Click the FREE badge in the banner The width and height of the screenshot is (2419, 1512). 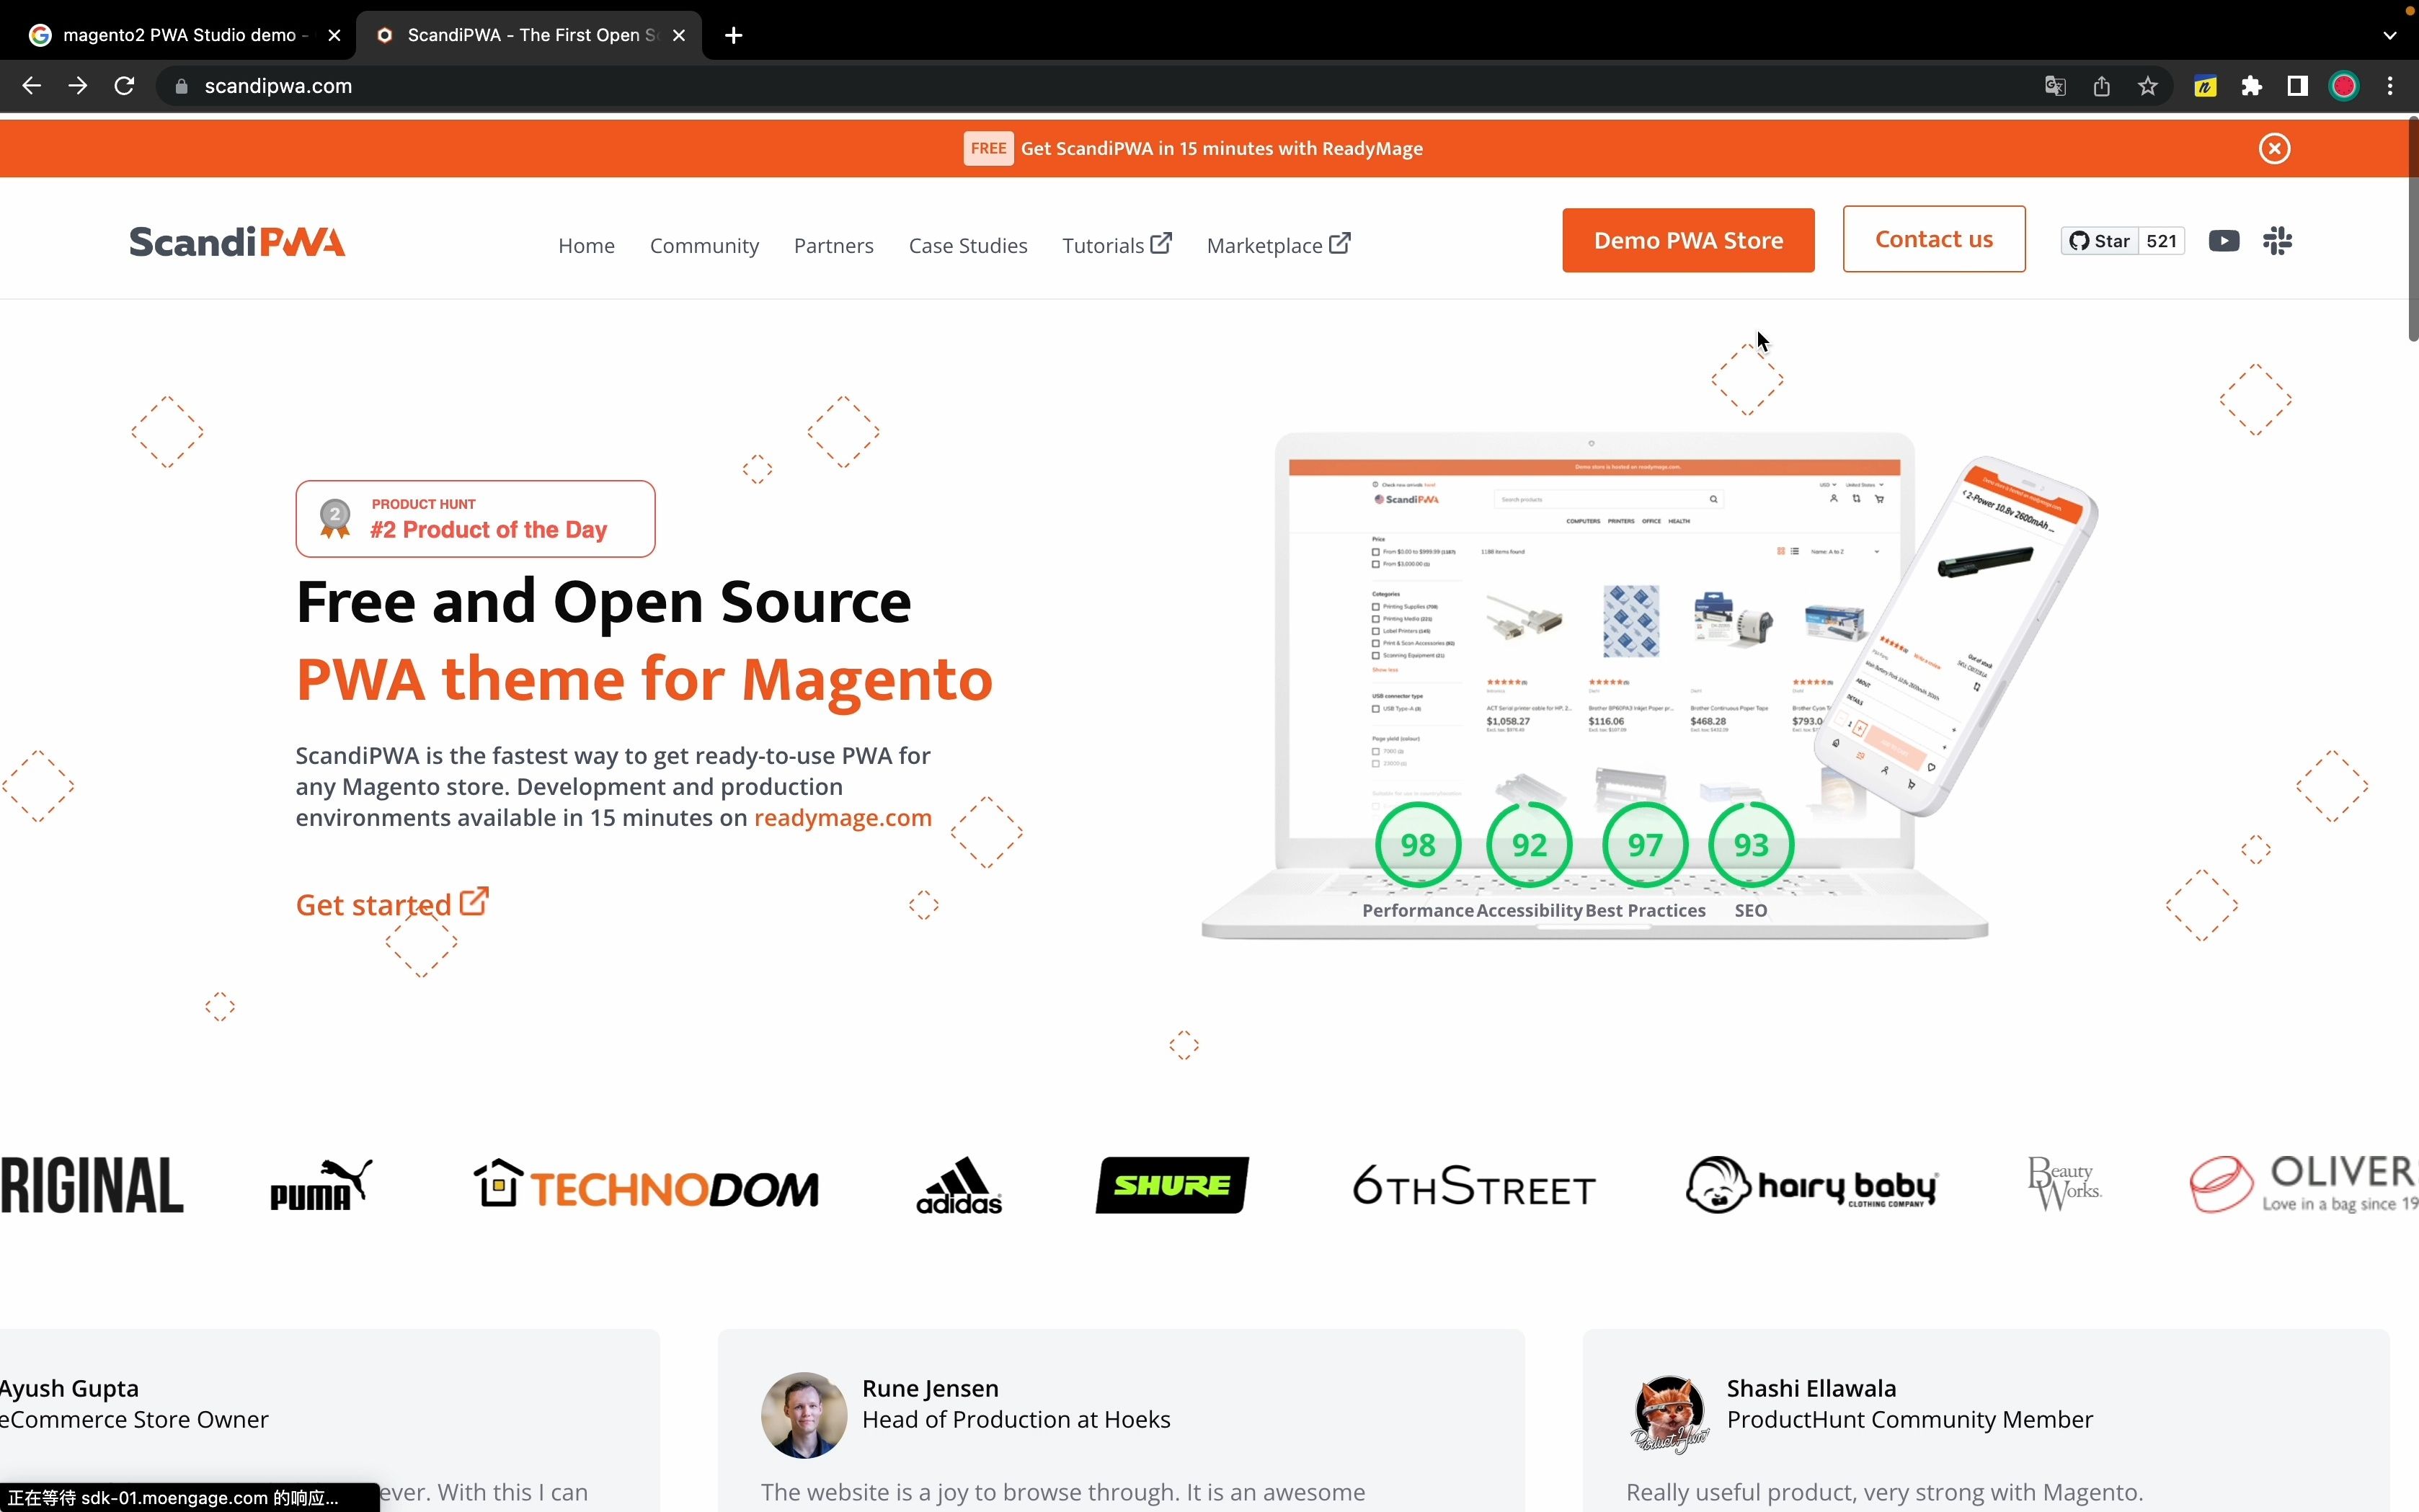988,148
